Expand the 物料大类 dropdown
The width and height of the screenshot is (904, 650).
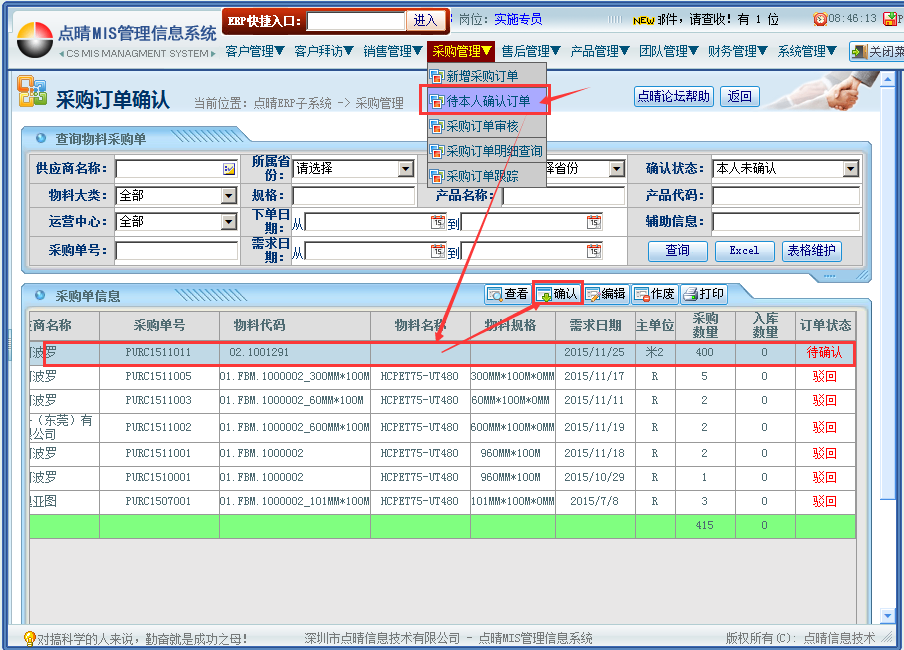point(229,196)
